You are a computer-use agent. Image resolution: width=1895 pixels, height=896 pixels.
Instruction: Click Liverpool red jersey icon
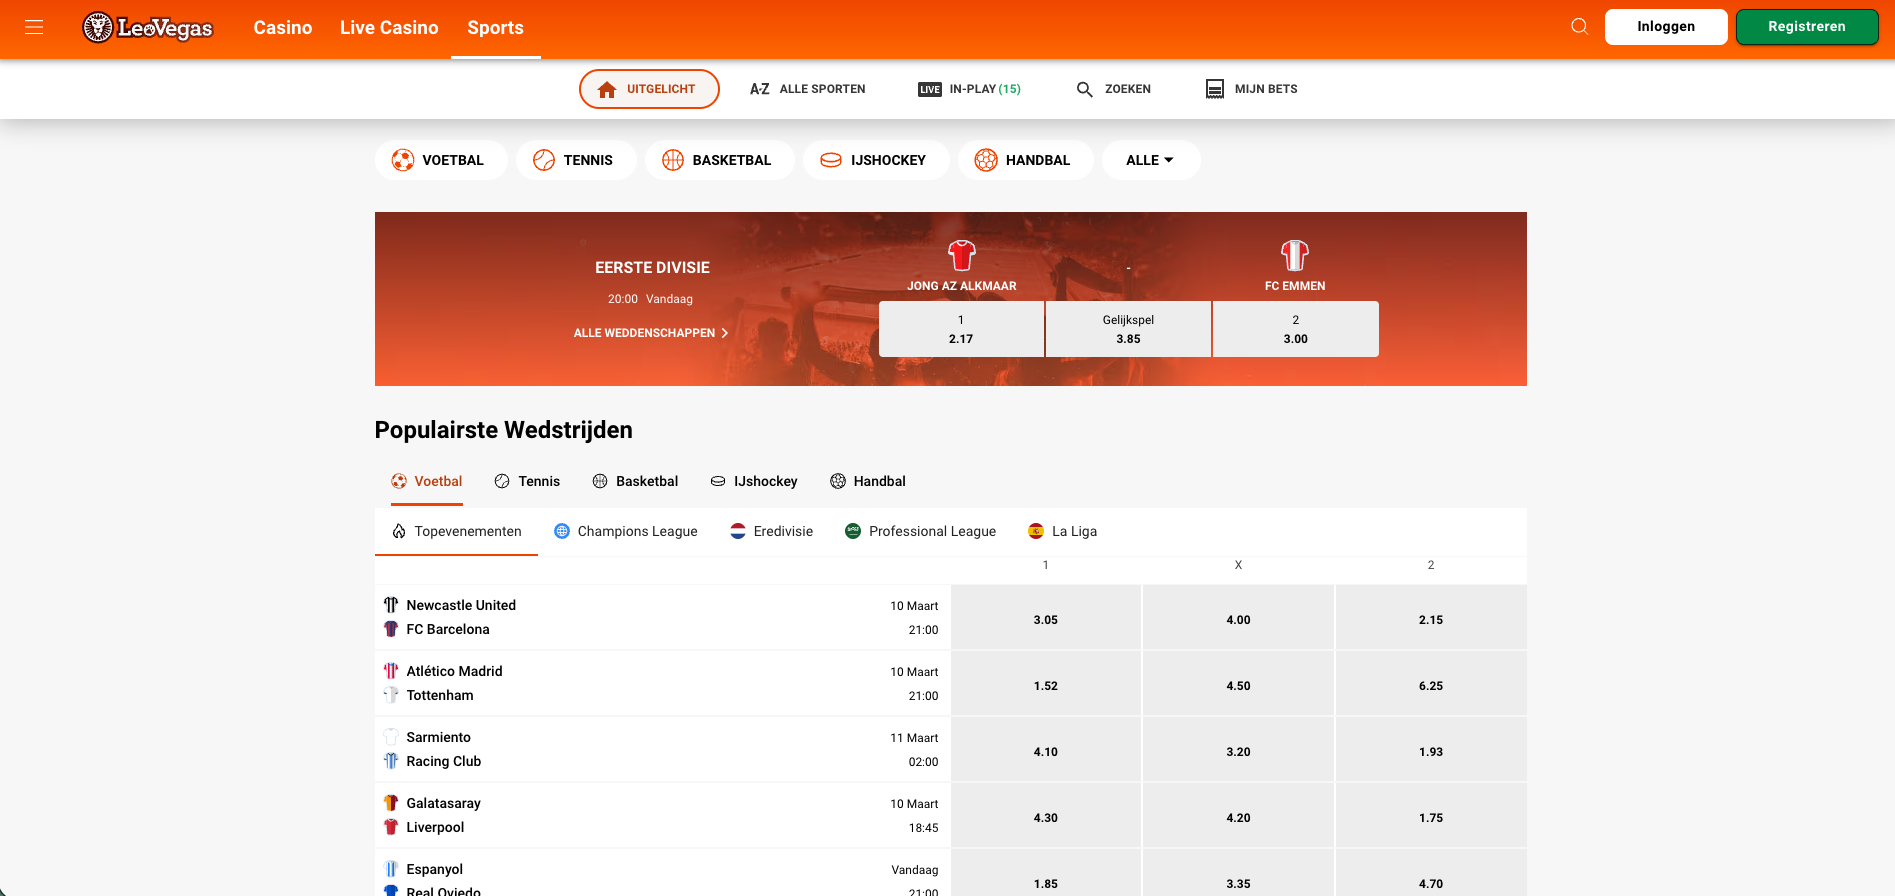coord(391,827)
